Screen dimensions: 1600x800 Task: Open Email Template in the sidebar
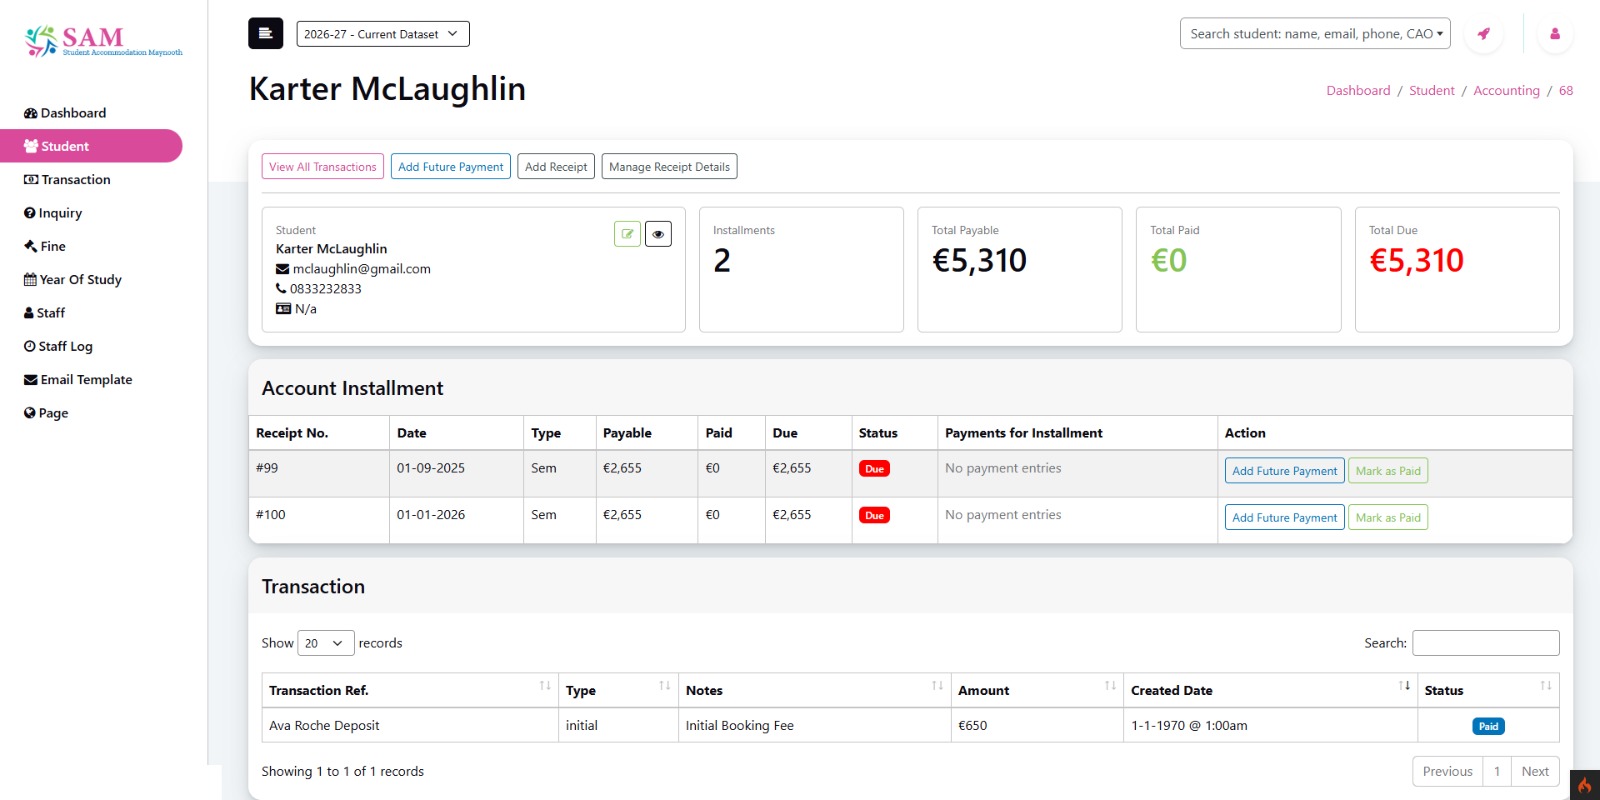[x=78, y=380]
